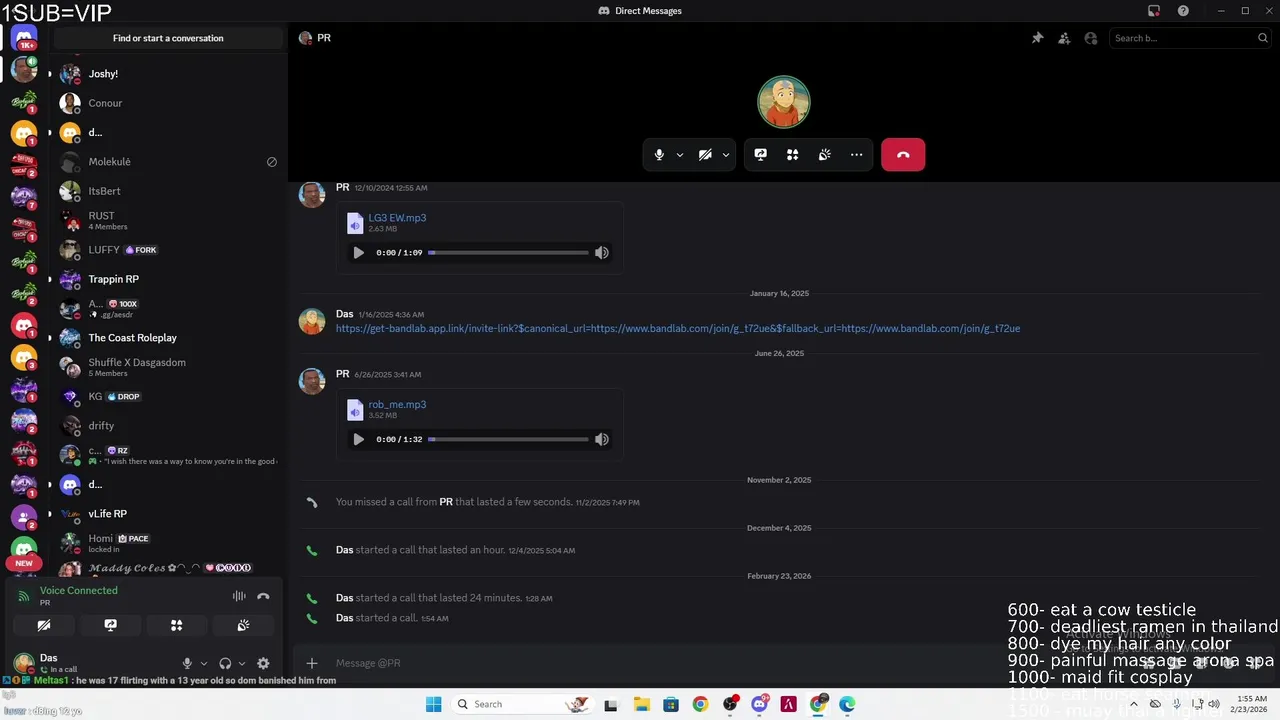
Task: Open Conour direct message
Action: coord(168,103)
